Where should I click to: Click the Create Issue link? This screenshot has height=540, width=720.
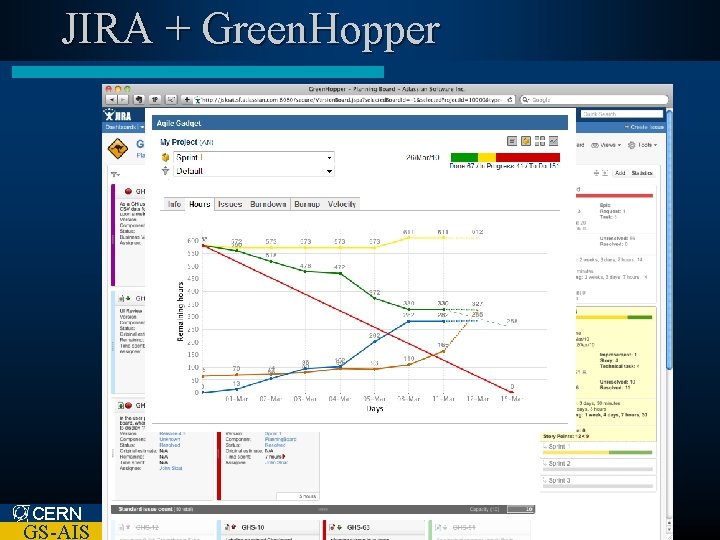click(644, 127)
